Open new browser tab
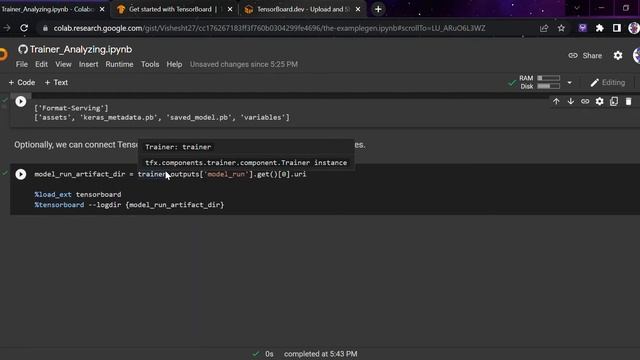The width and height of the screenshot is (640, 360). (378, 9)
